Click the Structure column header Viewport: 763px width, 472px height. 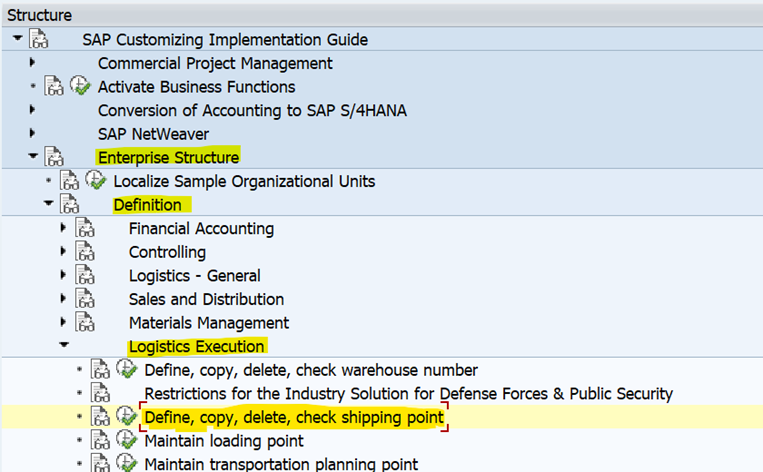click(x=39, y=15)
